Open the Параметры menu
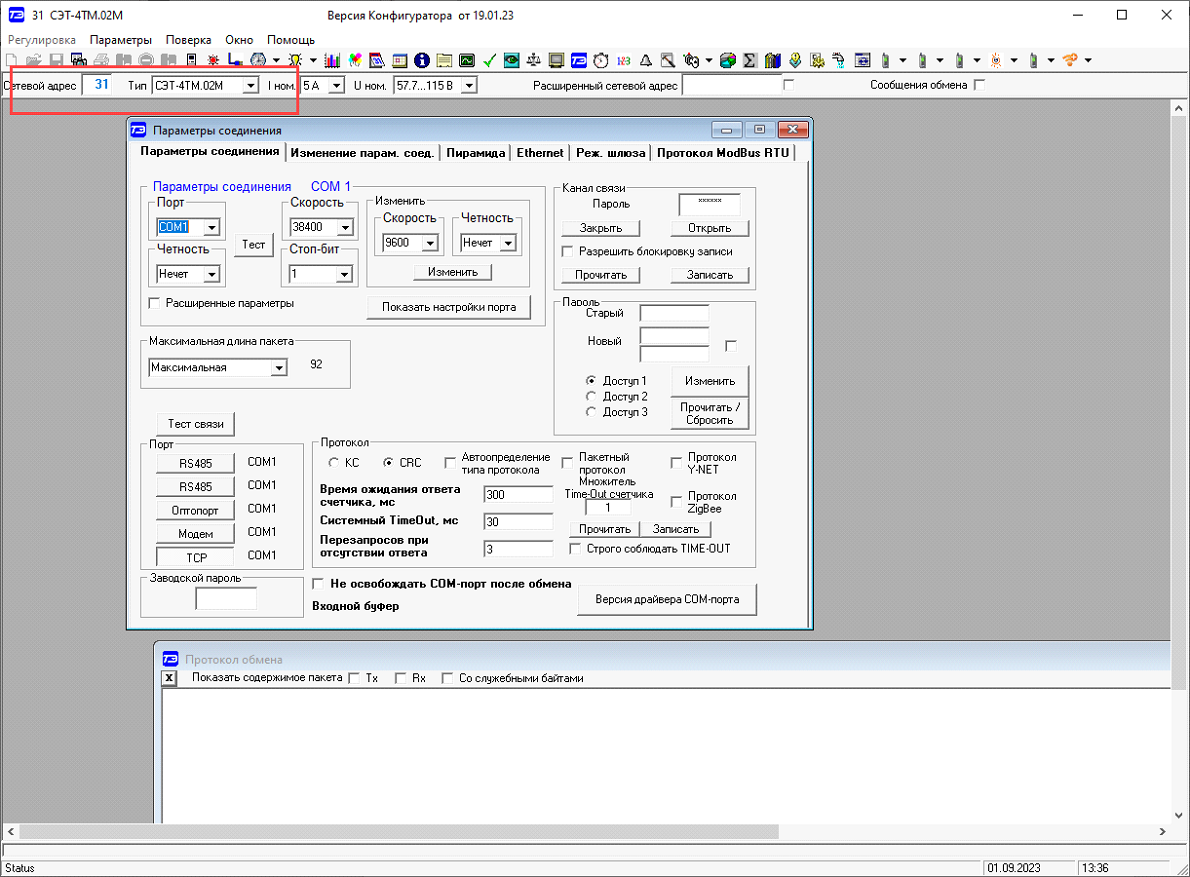The height and width of the screenshot is (877, 1190). click(121, 40)
